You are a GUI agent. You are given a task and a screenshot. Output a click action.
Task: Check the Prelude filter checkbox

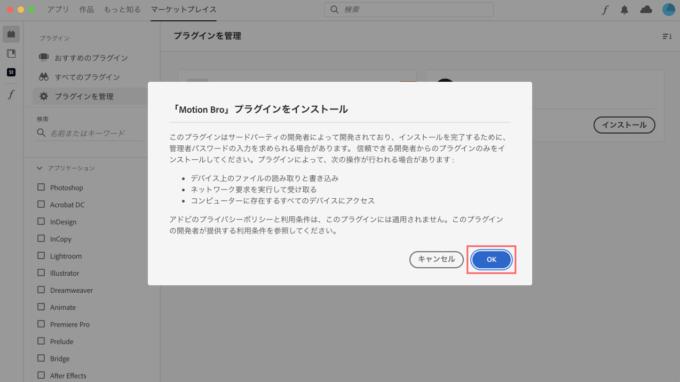[41, 341]
